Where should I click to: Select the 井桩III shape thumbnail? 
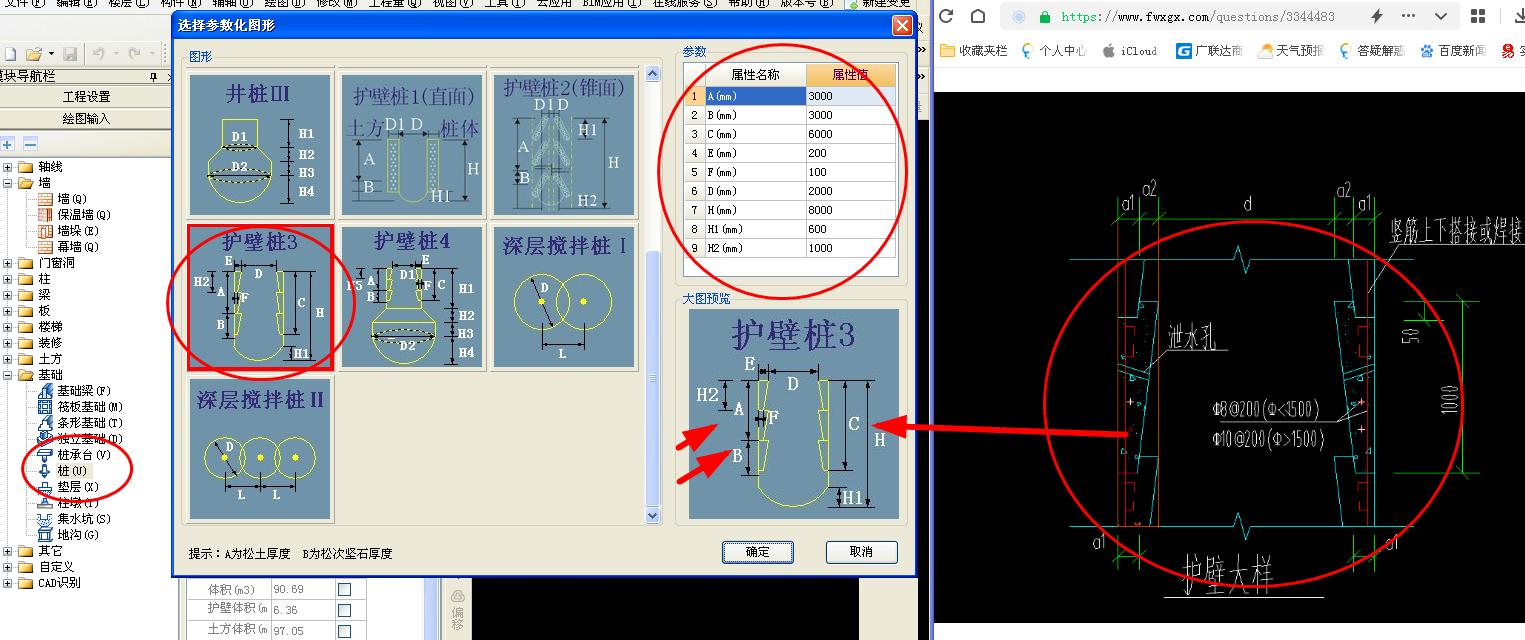pos(260,144)
